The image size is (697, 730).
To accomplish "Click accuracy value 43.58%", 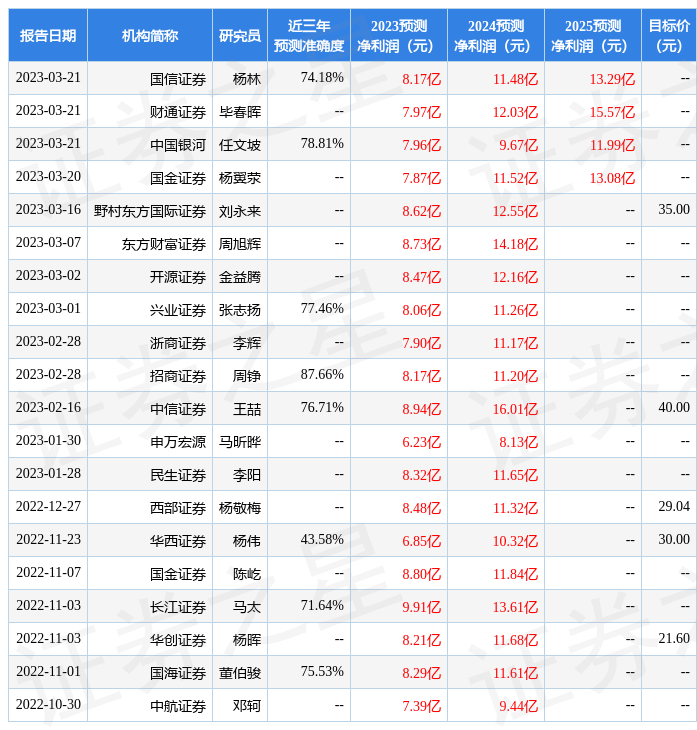I will coord(322,539).
